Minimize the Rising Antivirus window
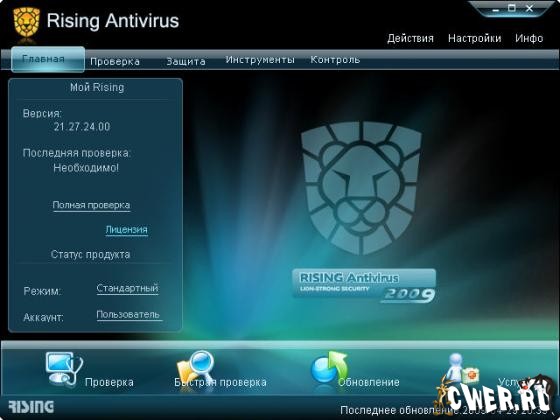560x420 pixels. (x=495, y=9)
